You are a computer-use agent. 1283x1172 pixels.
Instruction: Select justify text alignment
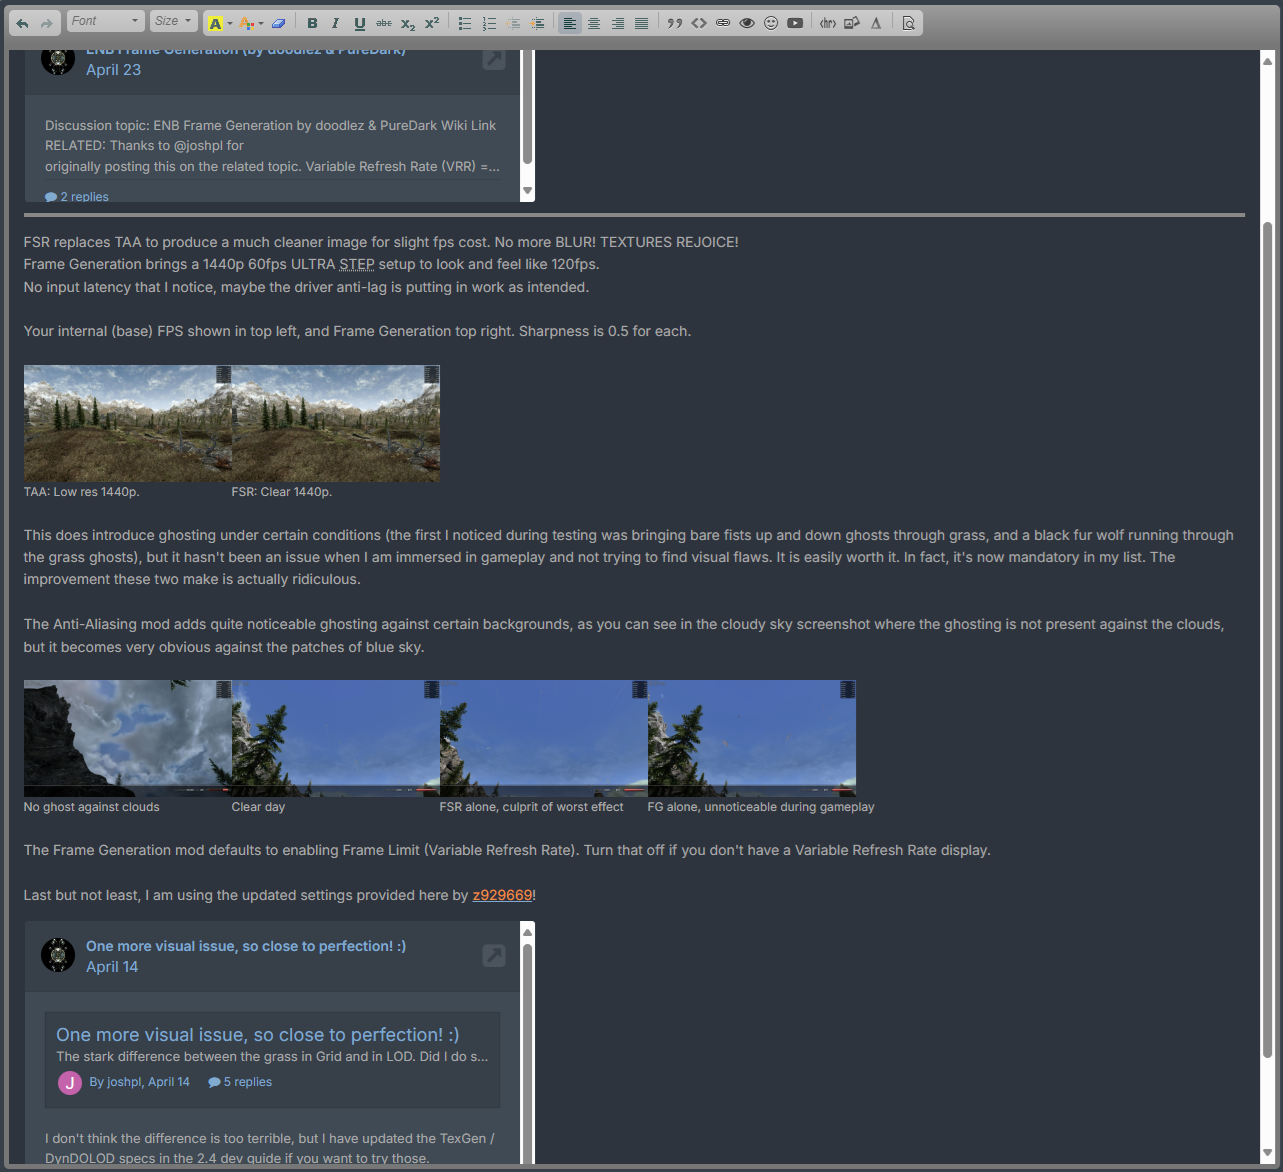pos(642,23)
